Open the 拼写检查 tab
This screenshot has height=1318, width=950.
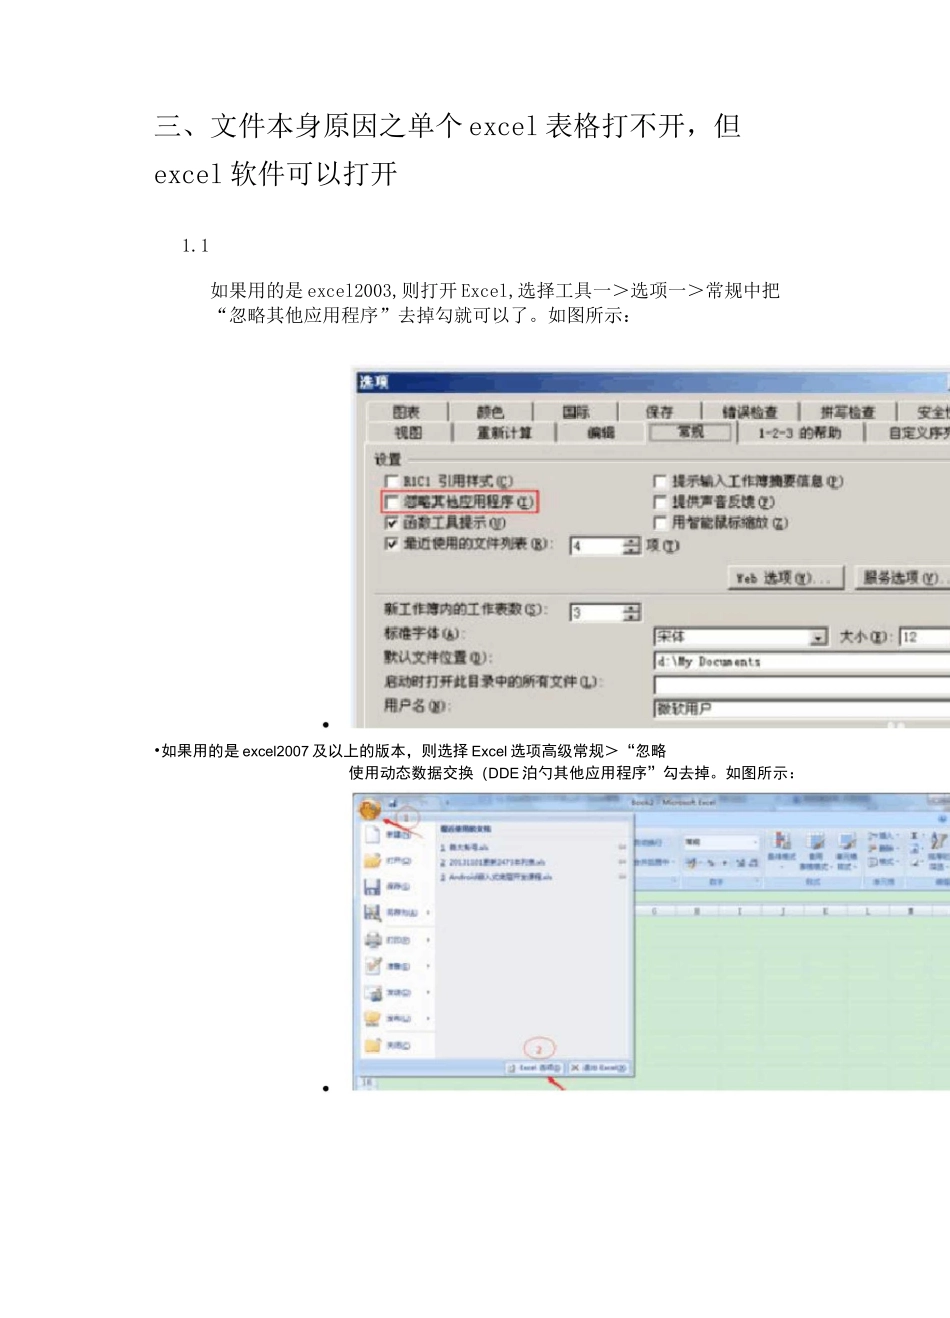tap(847, 412)
